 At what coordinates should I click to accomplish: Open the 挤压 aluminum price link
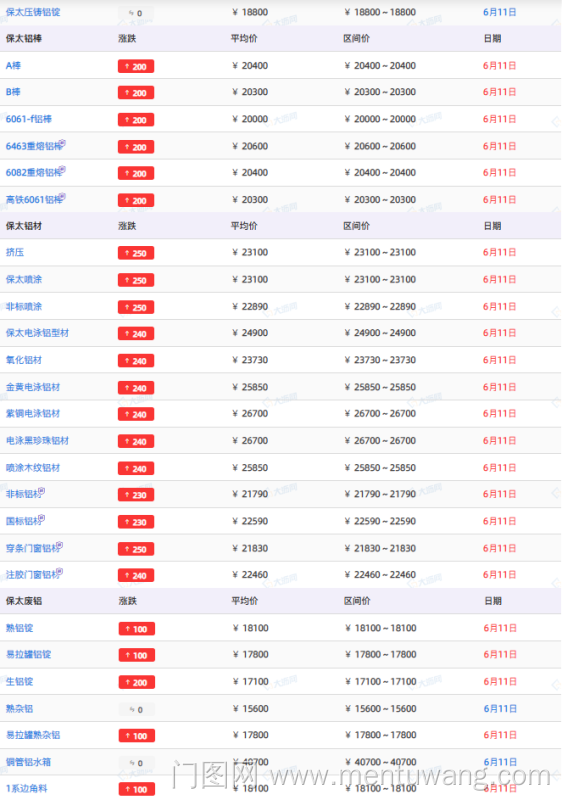tap(15, 253)
